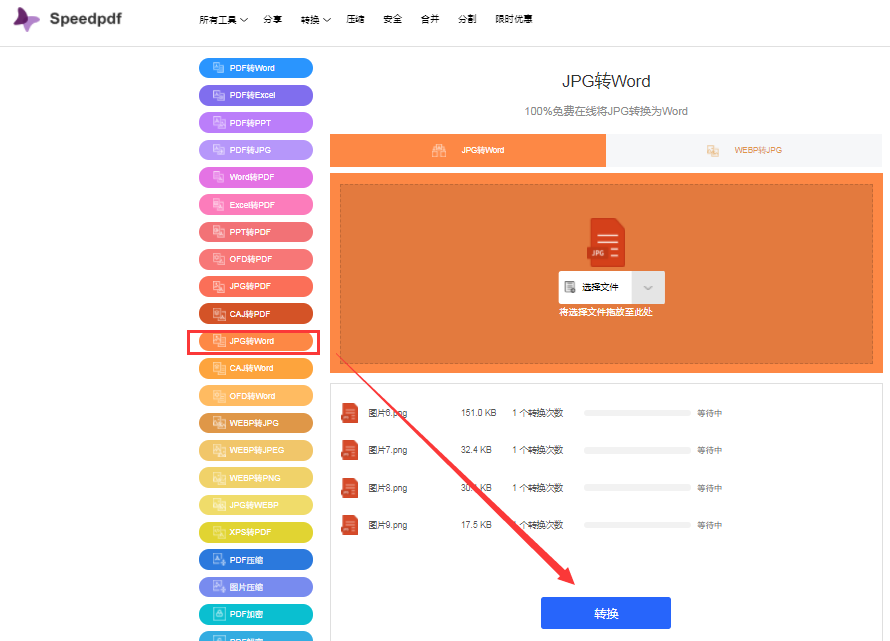This screenshot has width=890, height=641.
Task: Click the blue 转换 convert button
Action: click(x=606, y=613)
